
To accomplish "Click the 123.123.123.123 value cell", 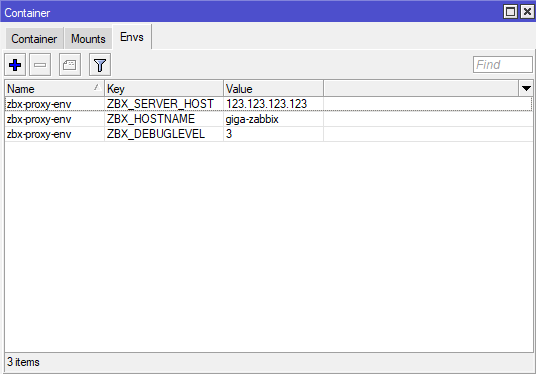I will (273, 104).
